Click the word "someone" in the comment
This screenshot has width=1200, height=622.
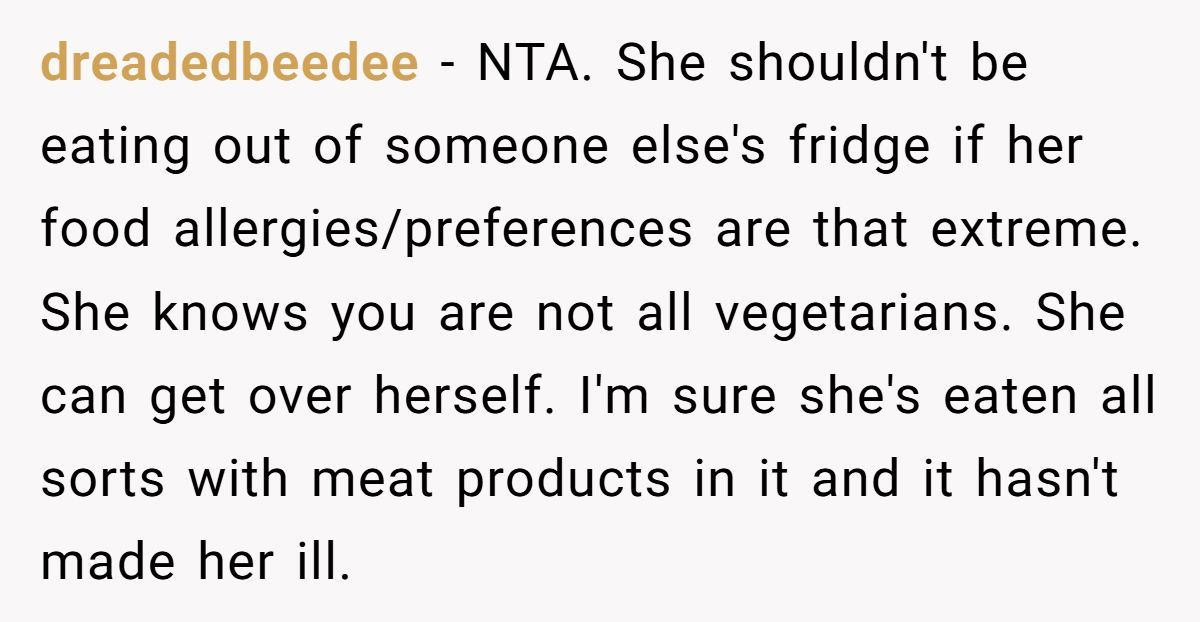pyautogui.click(x=498, y=147)
